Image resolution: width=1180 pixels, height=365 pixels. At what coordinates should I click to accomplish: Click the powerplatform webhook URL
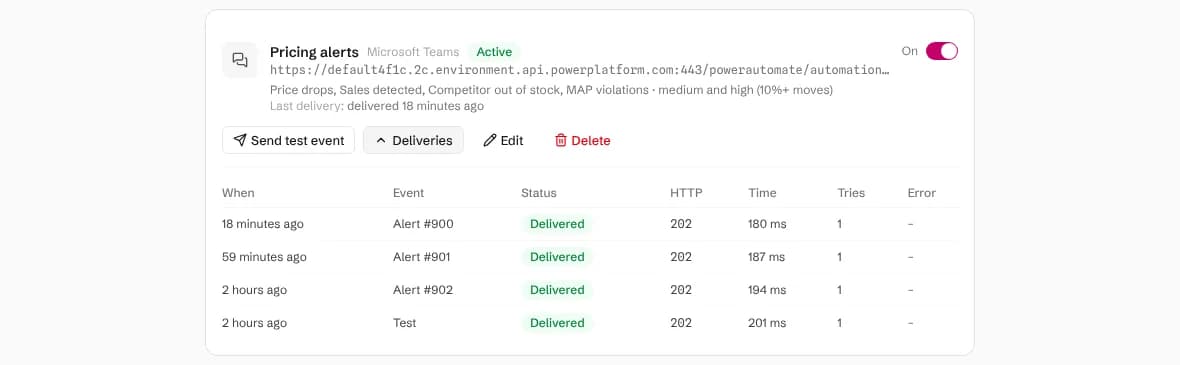(x=579, y=70)
